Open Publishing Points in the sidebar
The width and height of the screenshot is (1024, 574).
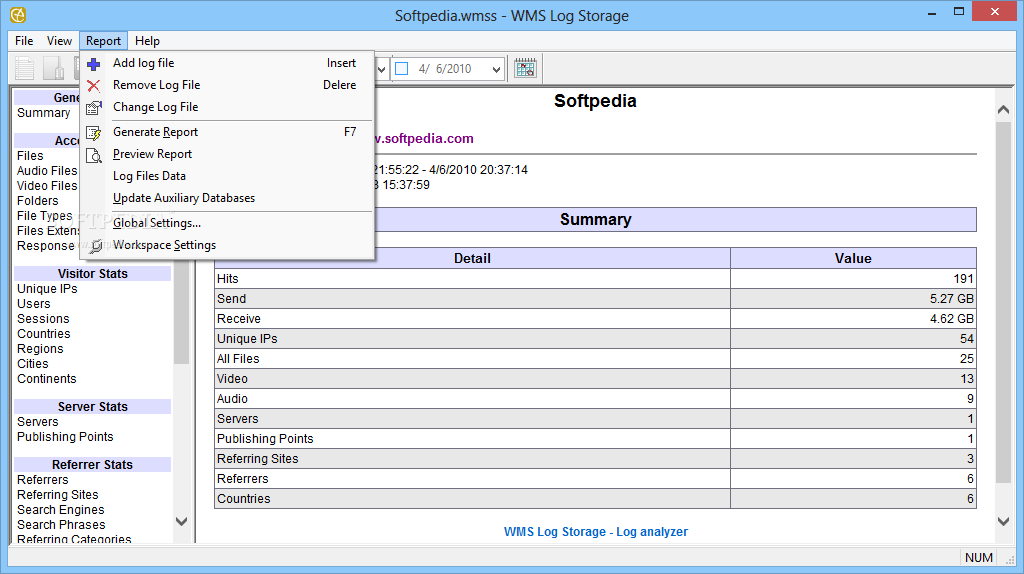pos(65,437)
